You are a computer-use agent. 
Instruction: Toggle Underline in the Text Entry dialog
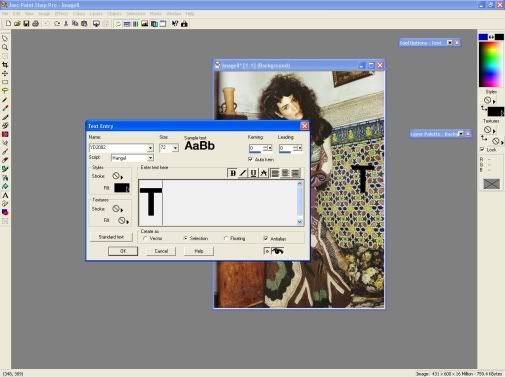(x=253, y=173)
